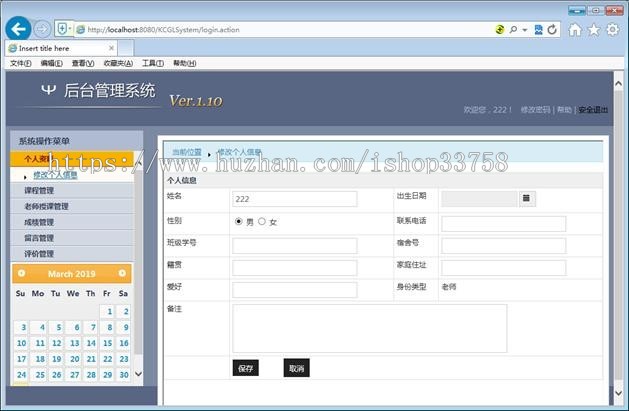Expand the 老师授课管理 menu section
Image resolution: width=629 pixels, height=411 pixels.
(x=72, y=207)
